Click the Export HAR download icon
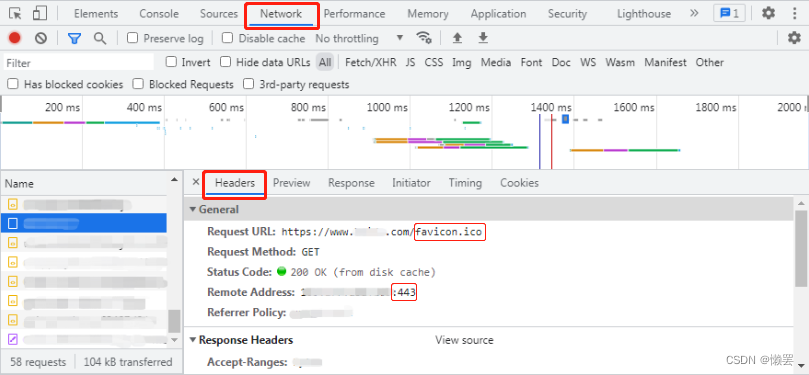Image resolution: width=809 pixels, height=375 pixels. tap(482, 38)
